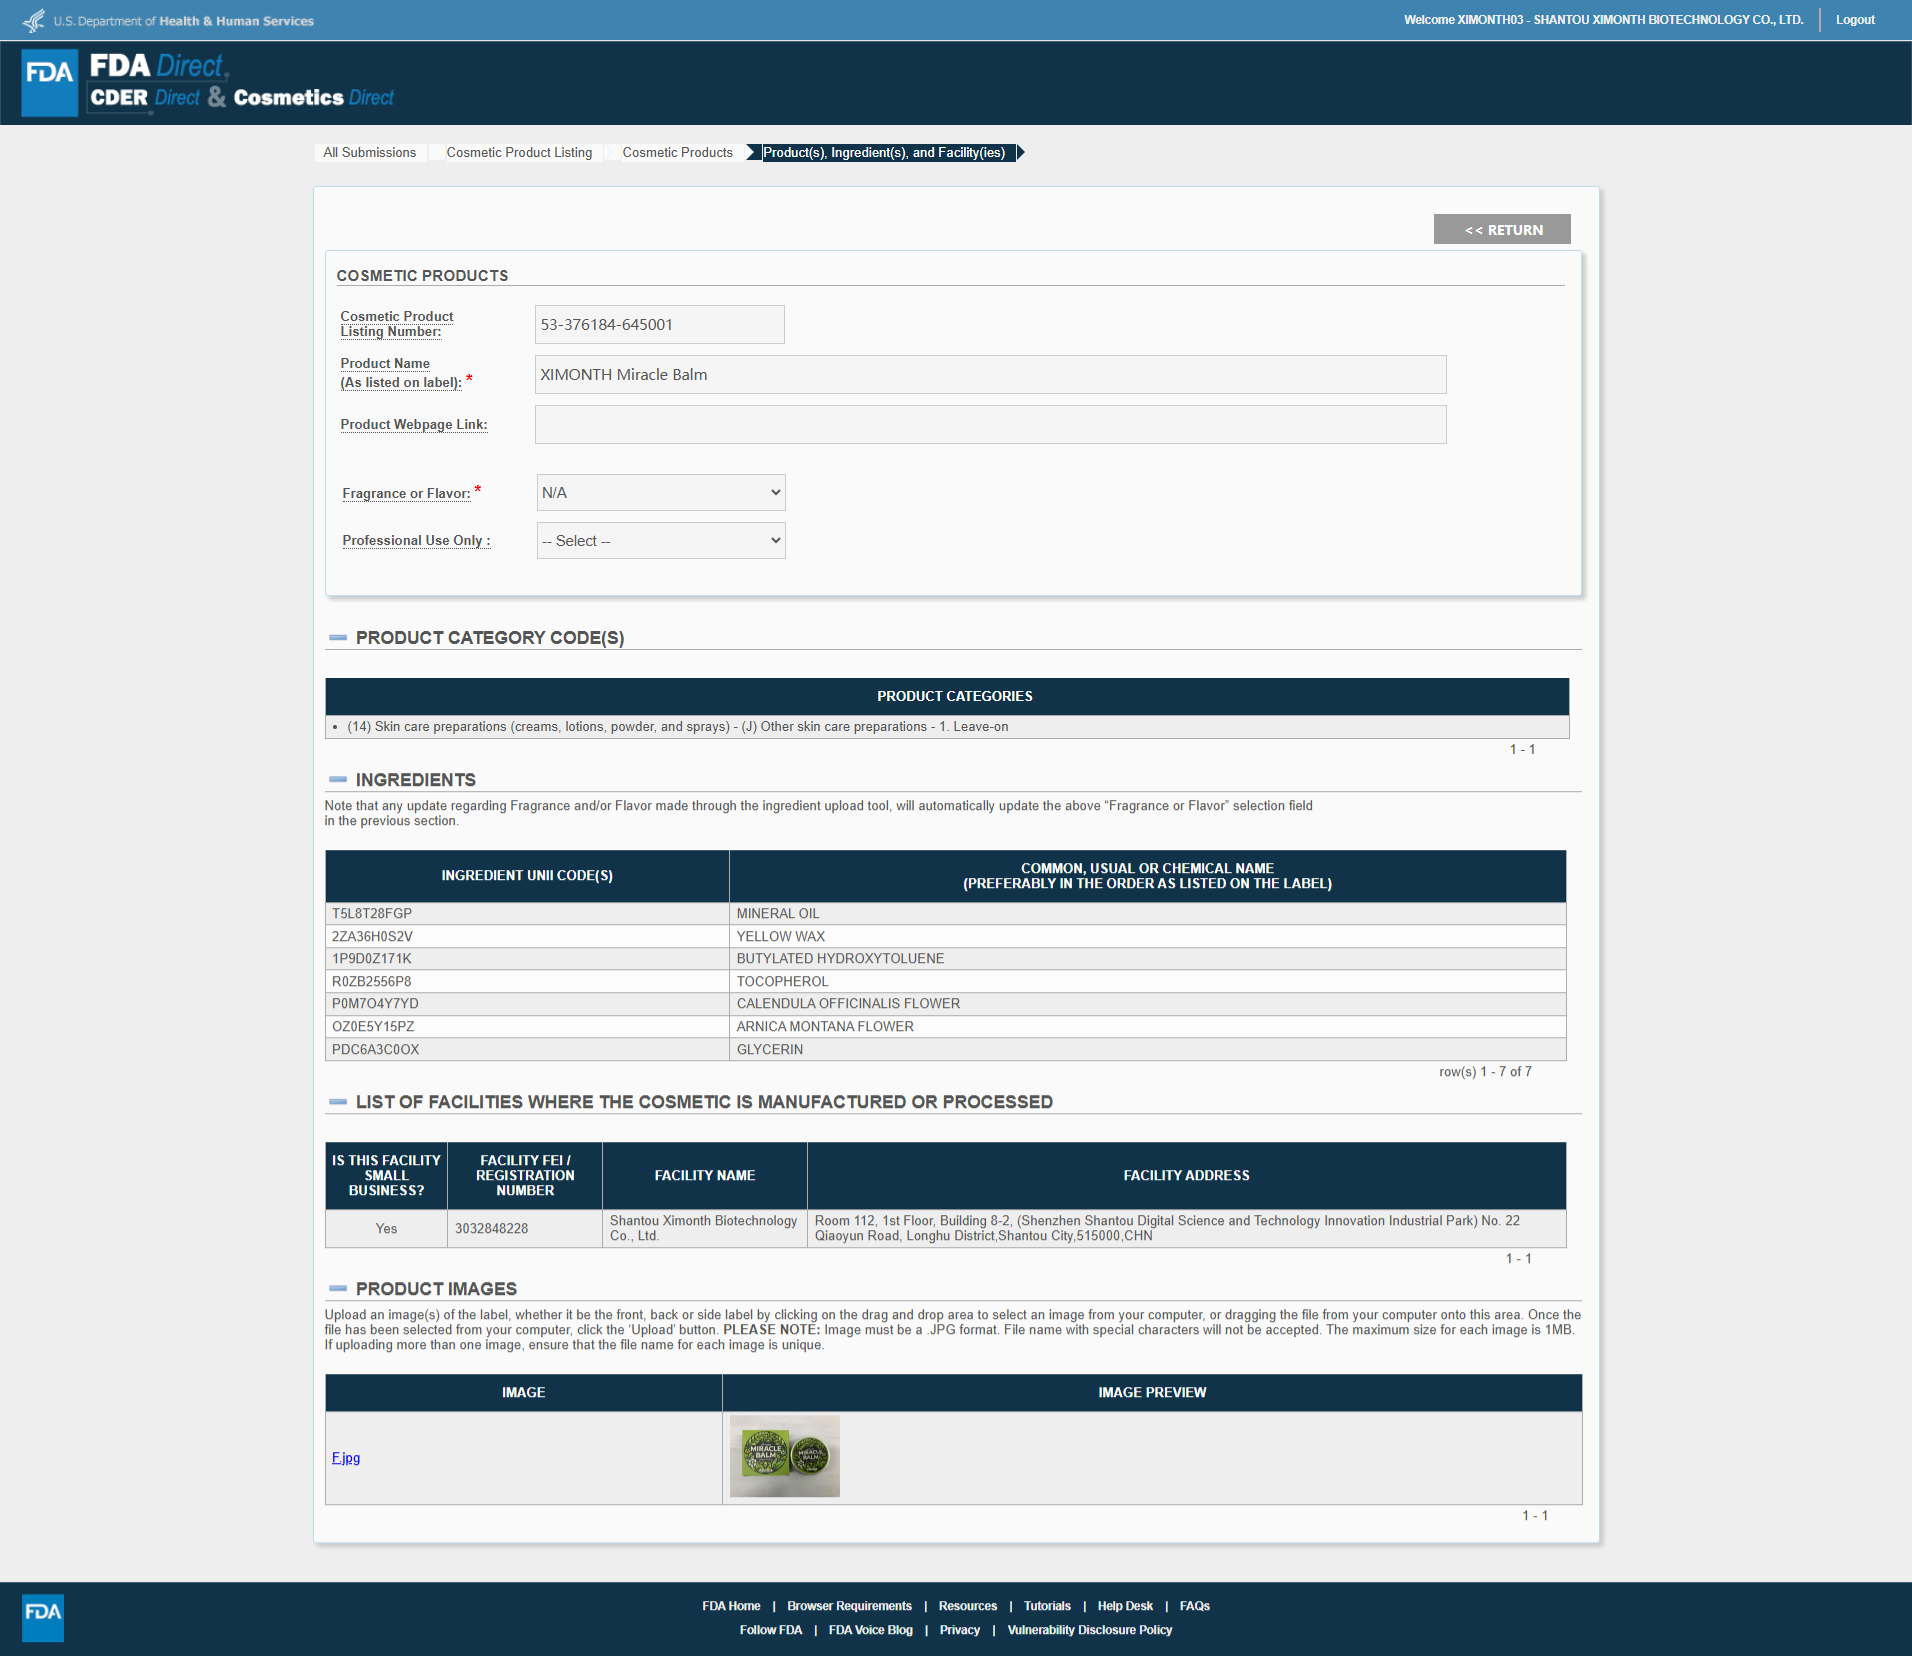Click the Welcome XIMONTH03 user text
Screen dimensions: 1912x1656
pyautogui.click(x=1603, y=20)
